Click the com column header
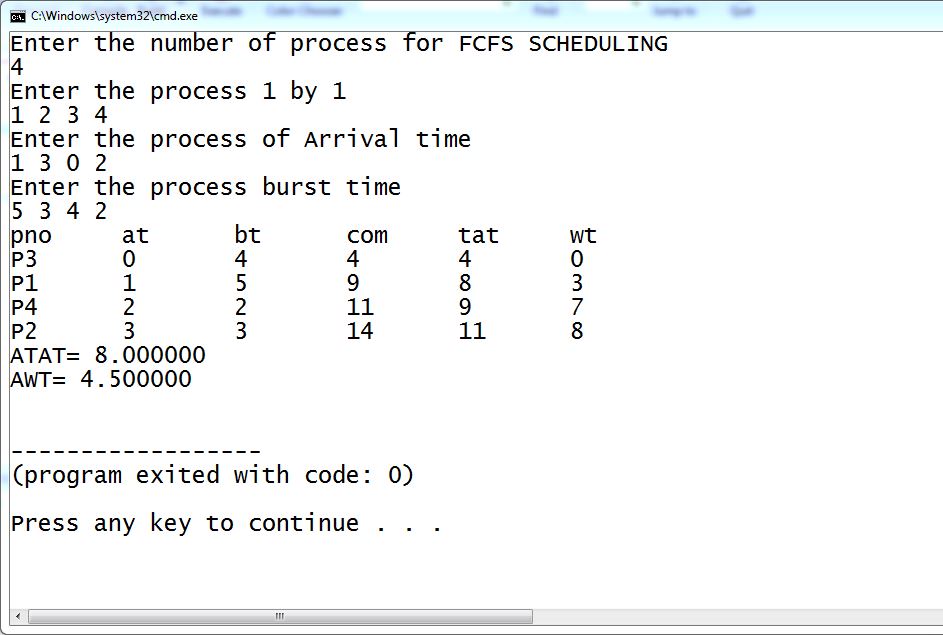943x635 pixels. point(367,235)
